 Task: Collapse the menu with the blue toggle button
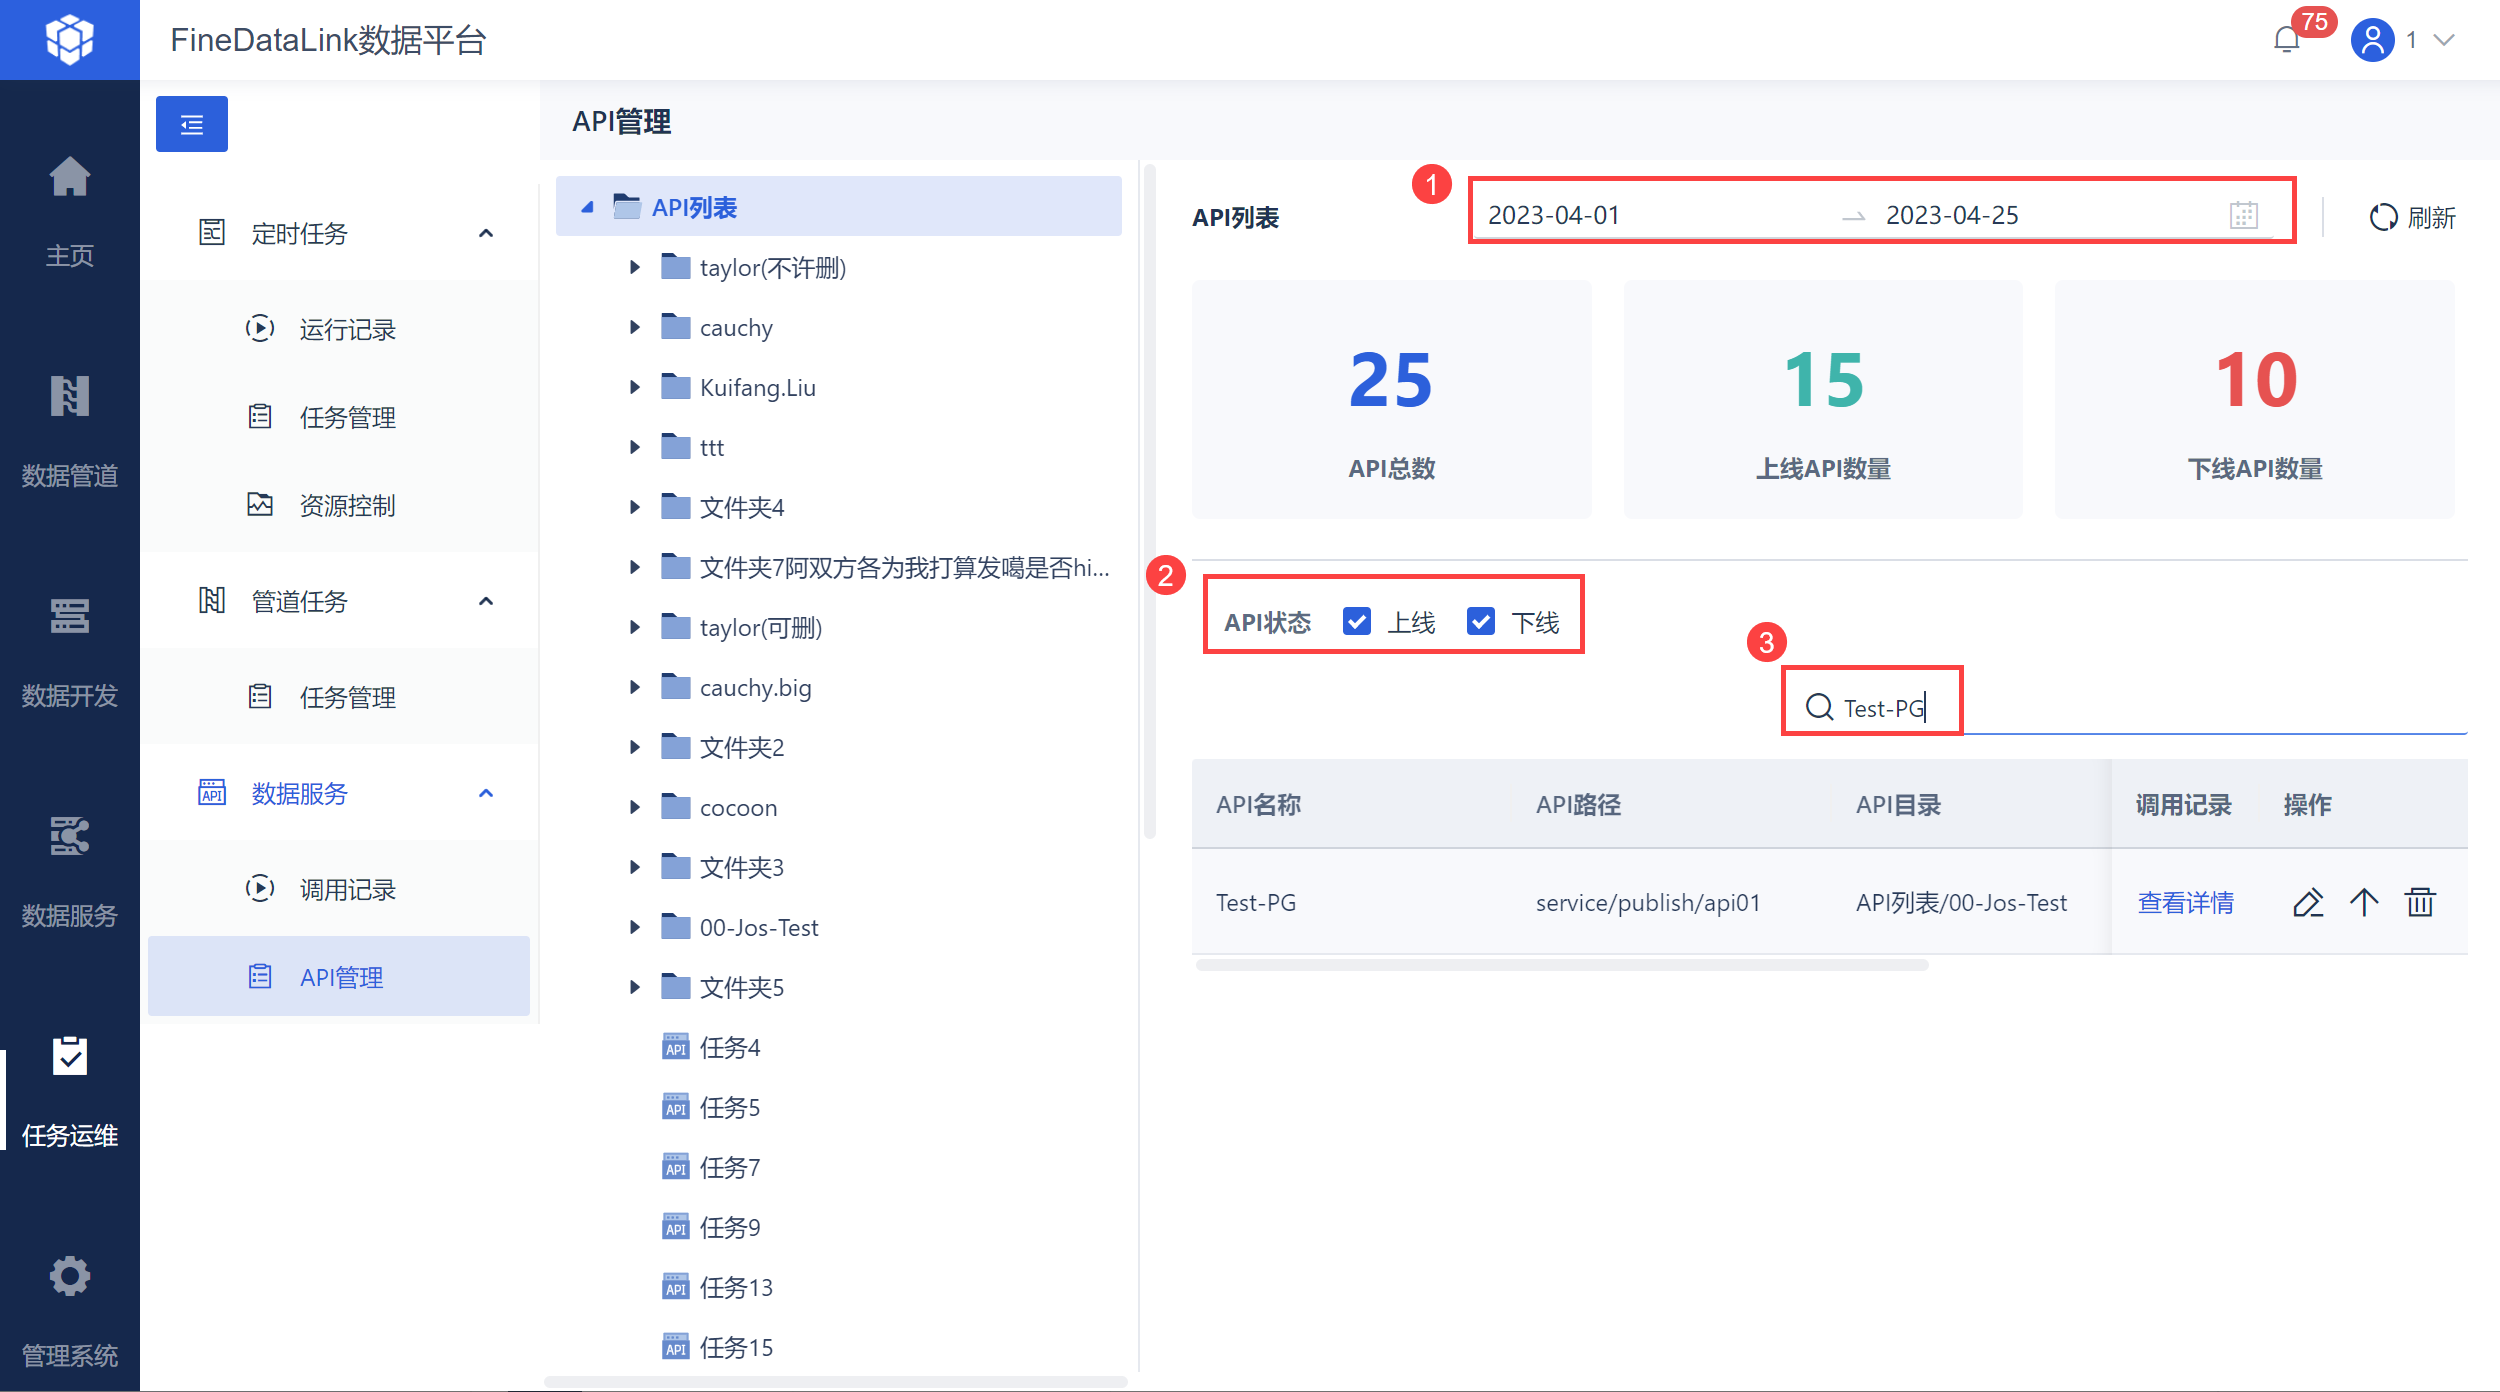pos(192,124)
